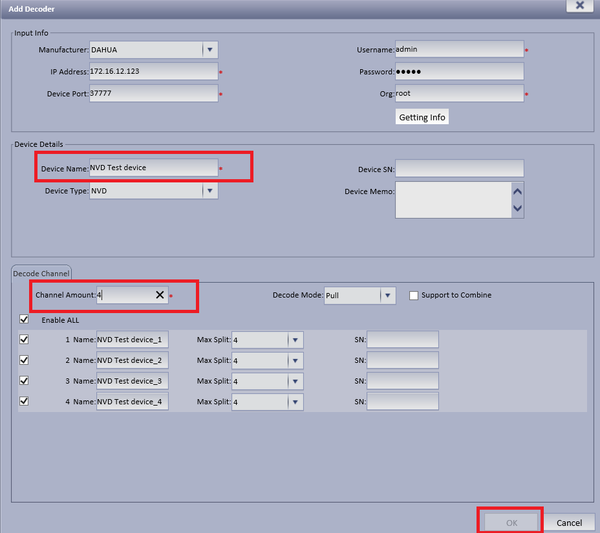Click the OK button

coord(511,522)
